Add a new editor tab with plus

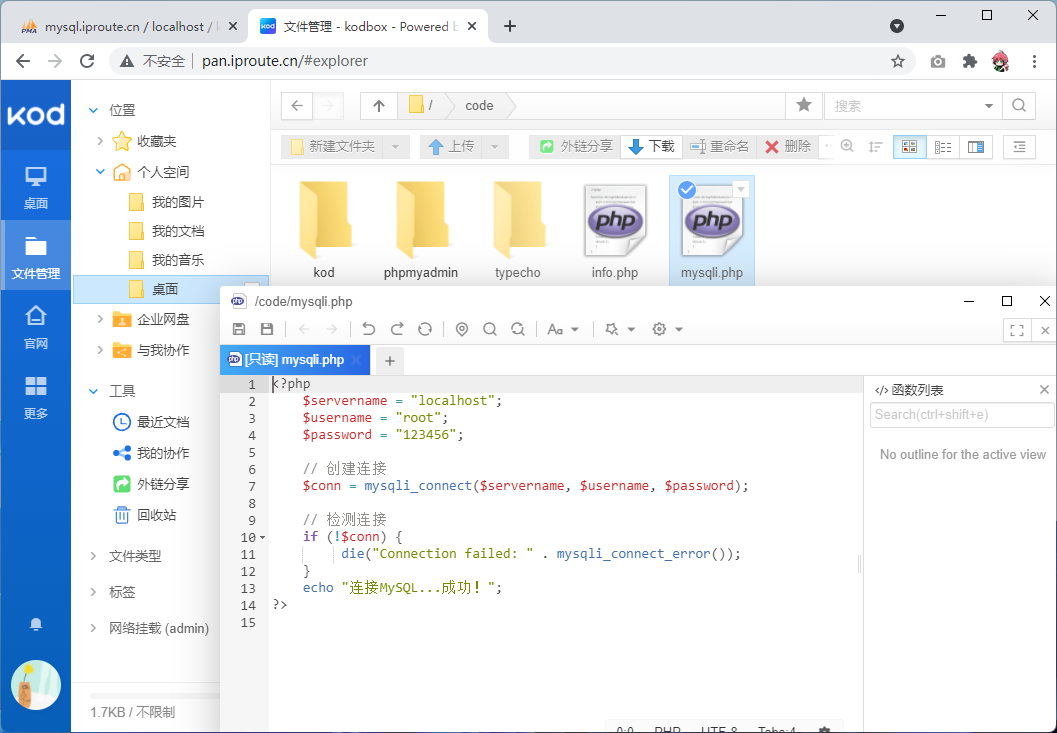390,360
